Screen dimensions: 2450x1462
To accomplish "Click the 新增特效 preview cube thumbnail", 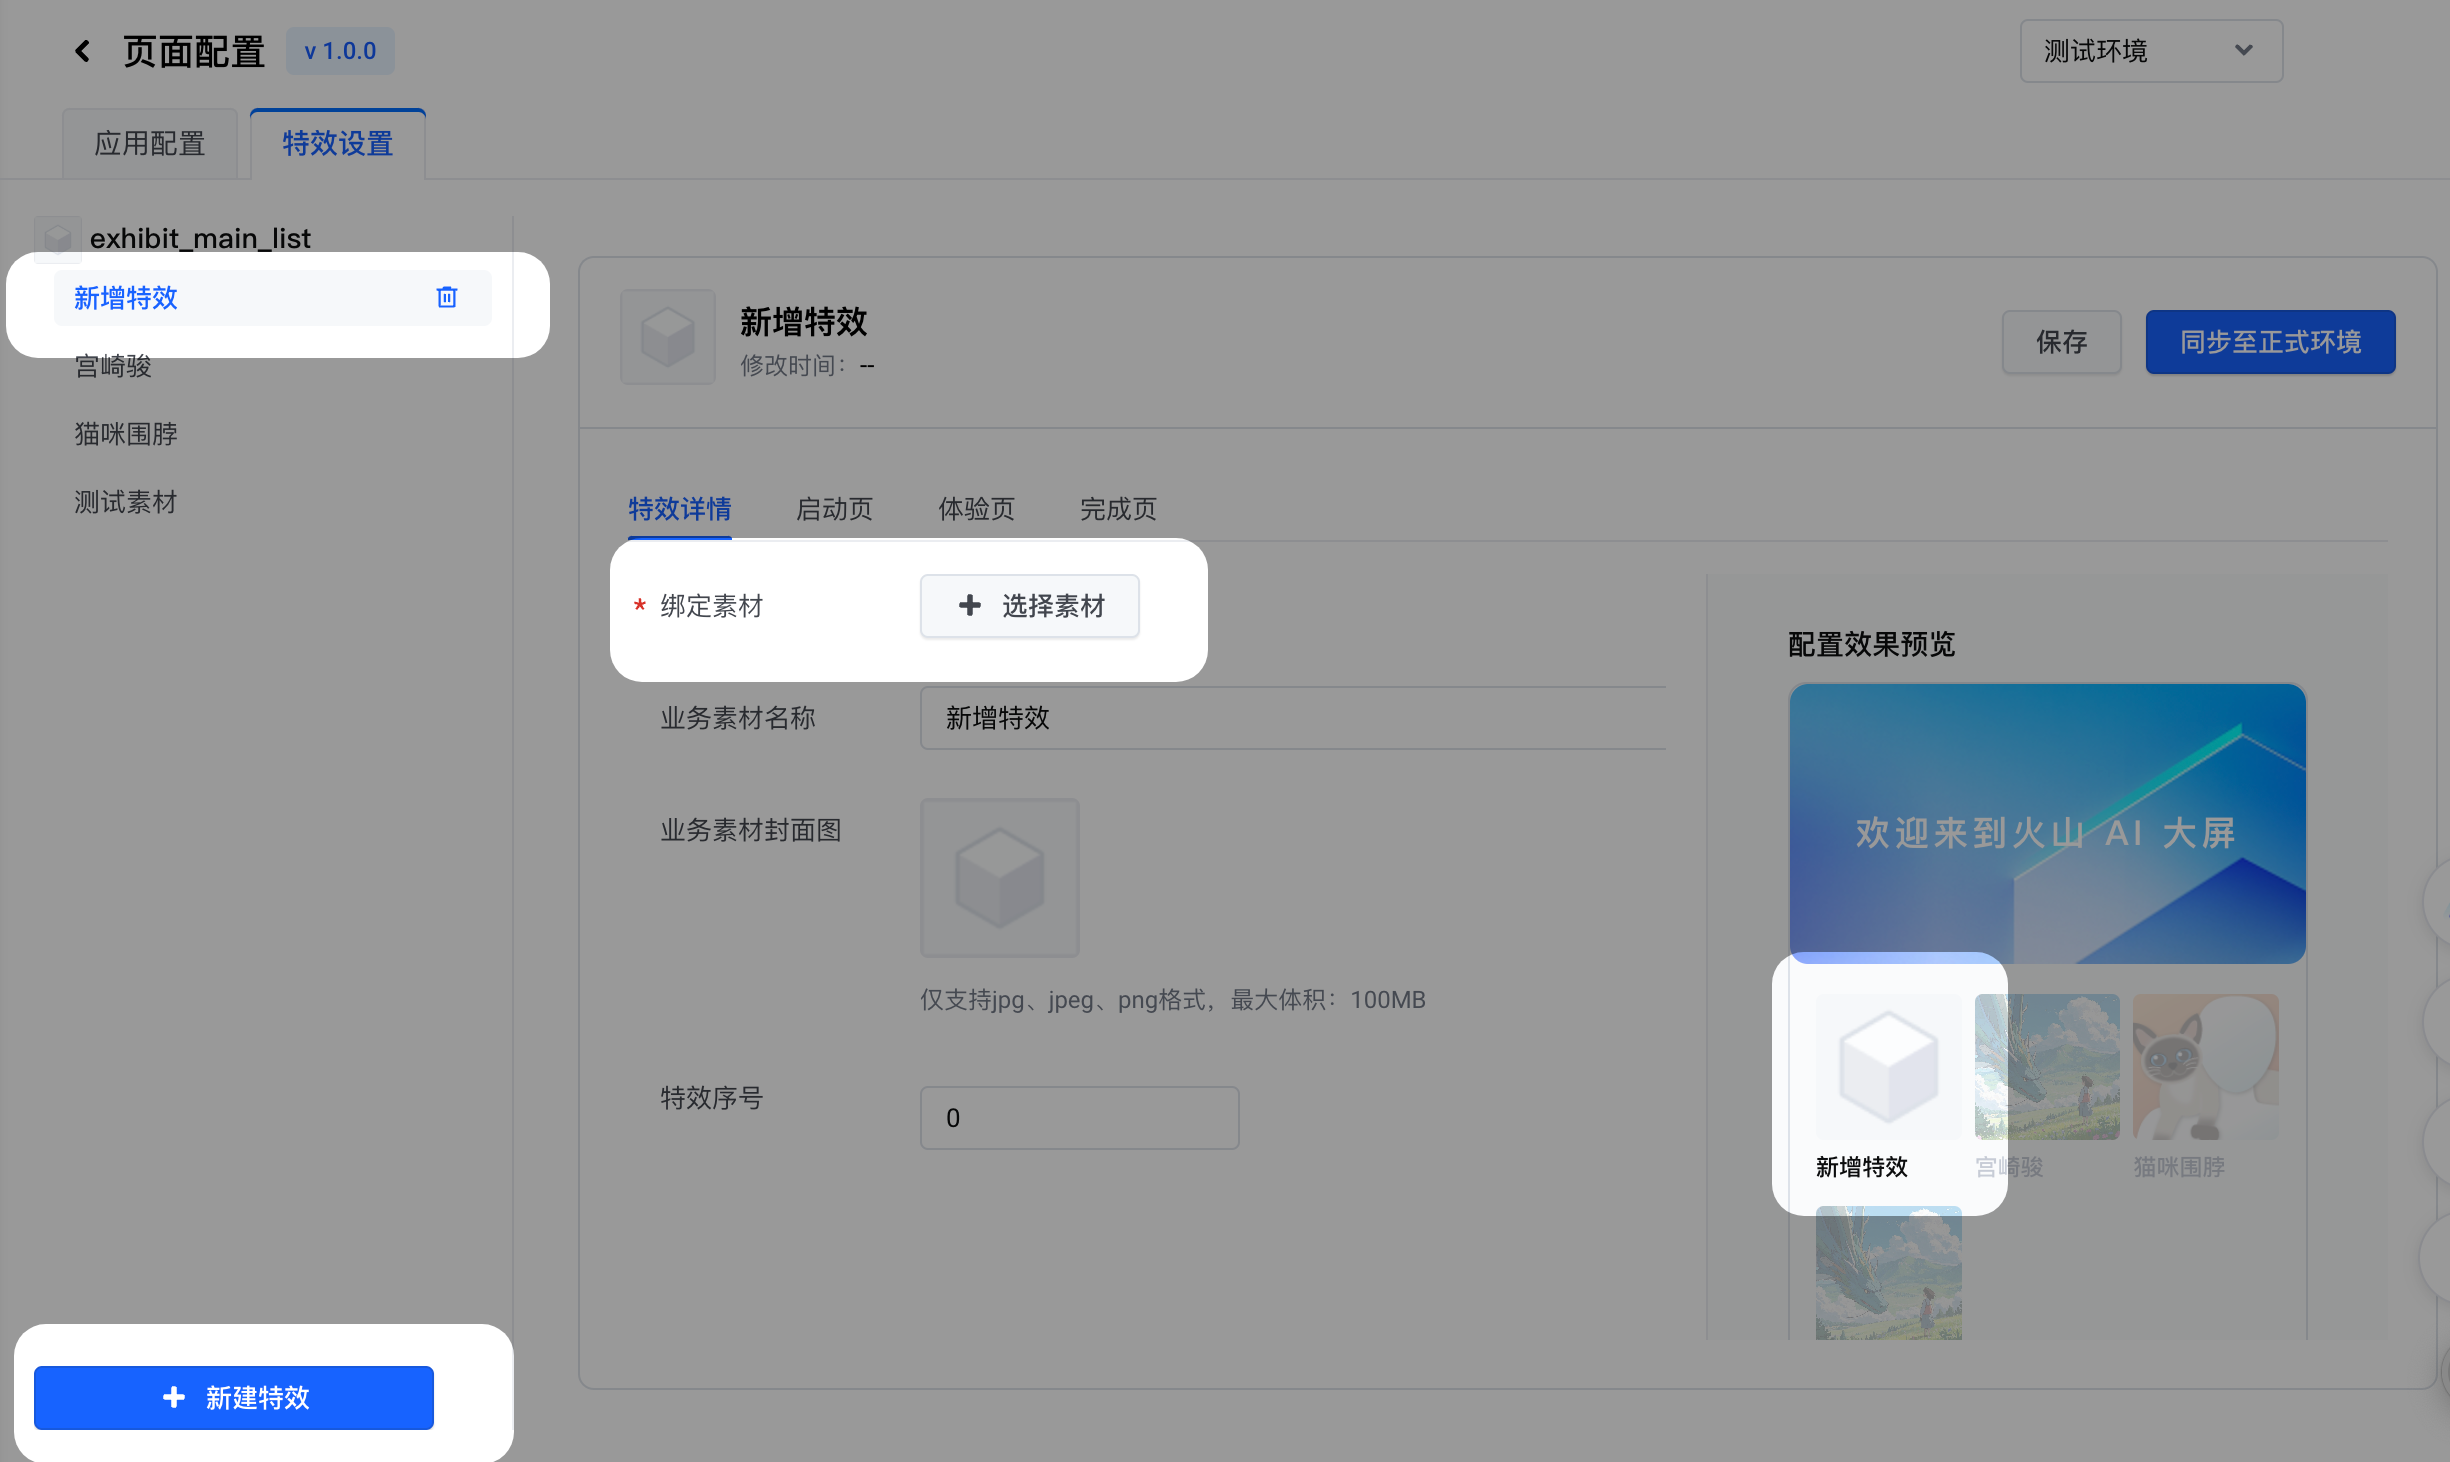I will click(1888, 1066).
